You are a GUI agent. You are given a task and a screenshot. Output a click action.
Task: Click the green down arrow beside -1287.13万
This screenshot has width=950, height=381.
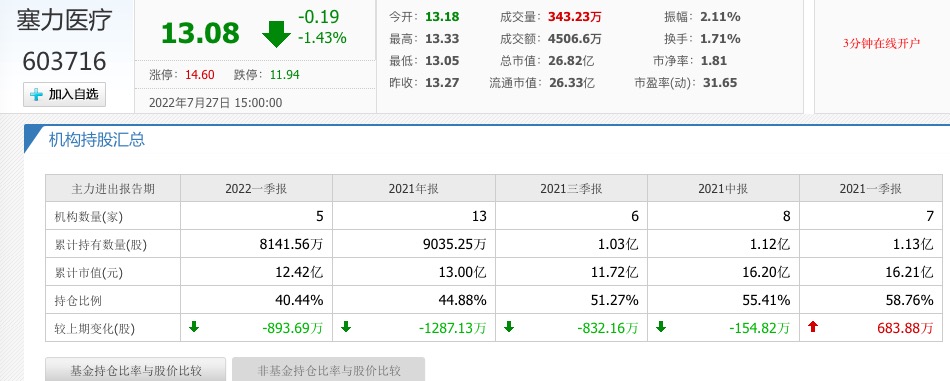(x=346, y=327)
